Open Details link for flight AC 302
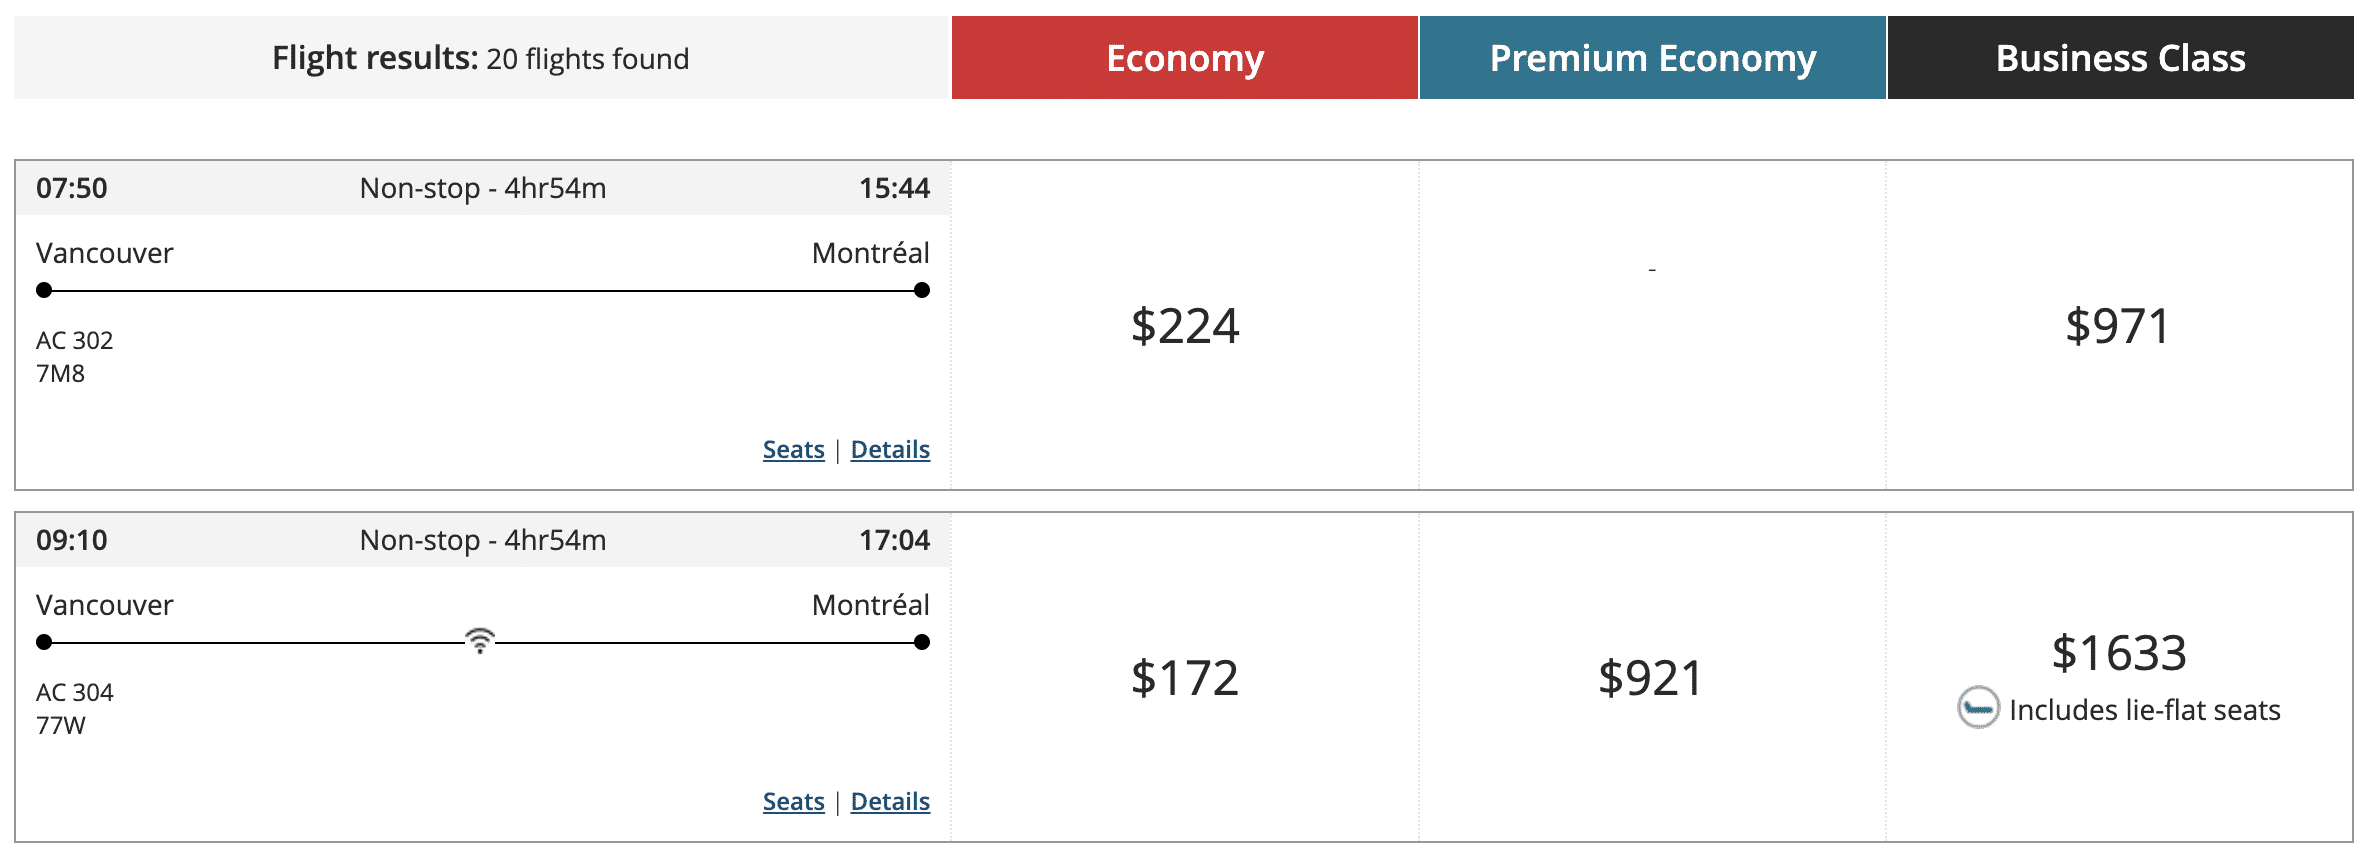This screenshot has width=2372, height=852. tap(890, 450)
